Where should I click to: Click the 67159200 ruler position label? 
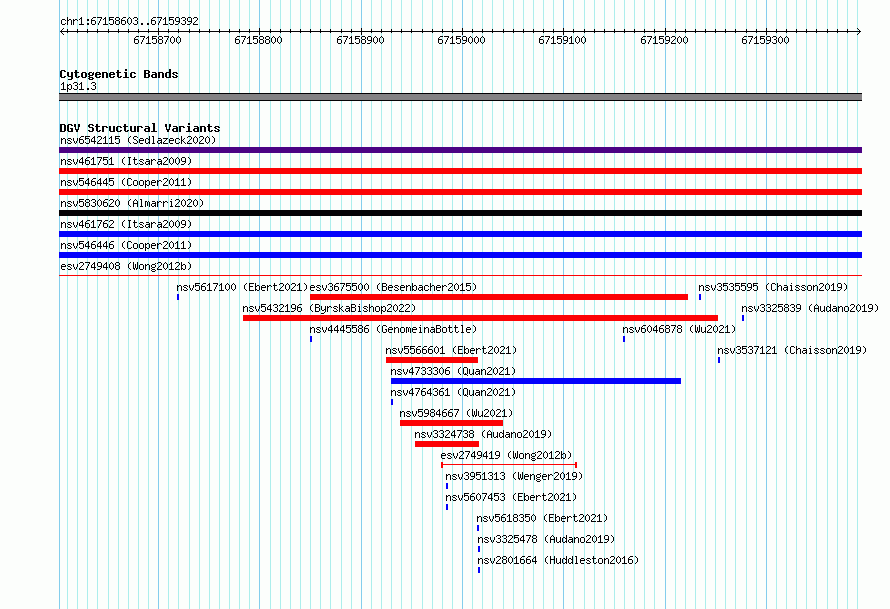point(664,40)
